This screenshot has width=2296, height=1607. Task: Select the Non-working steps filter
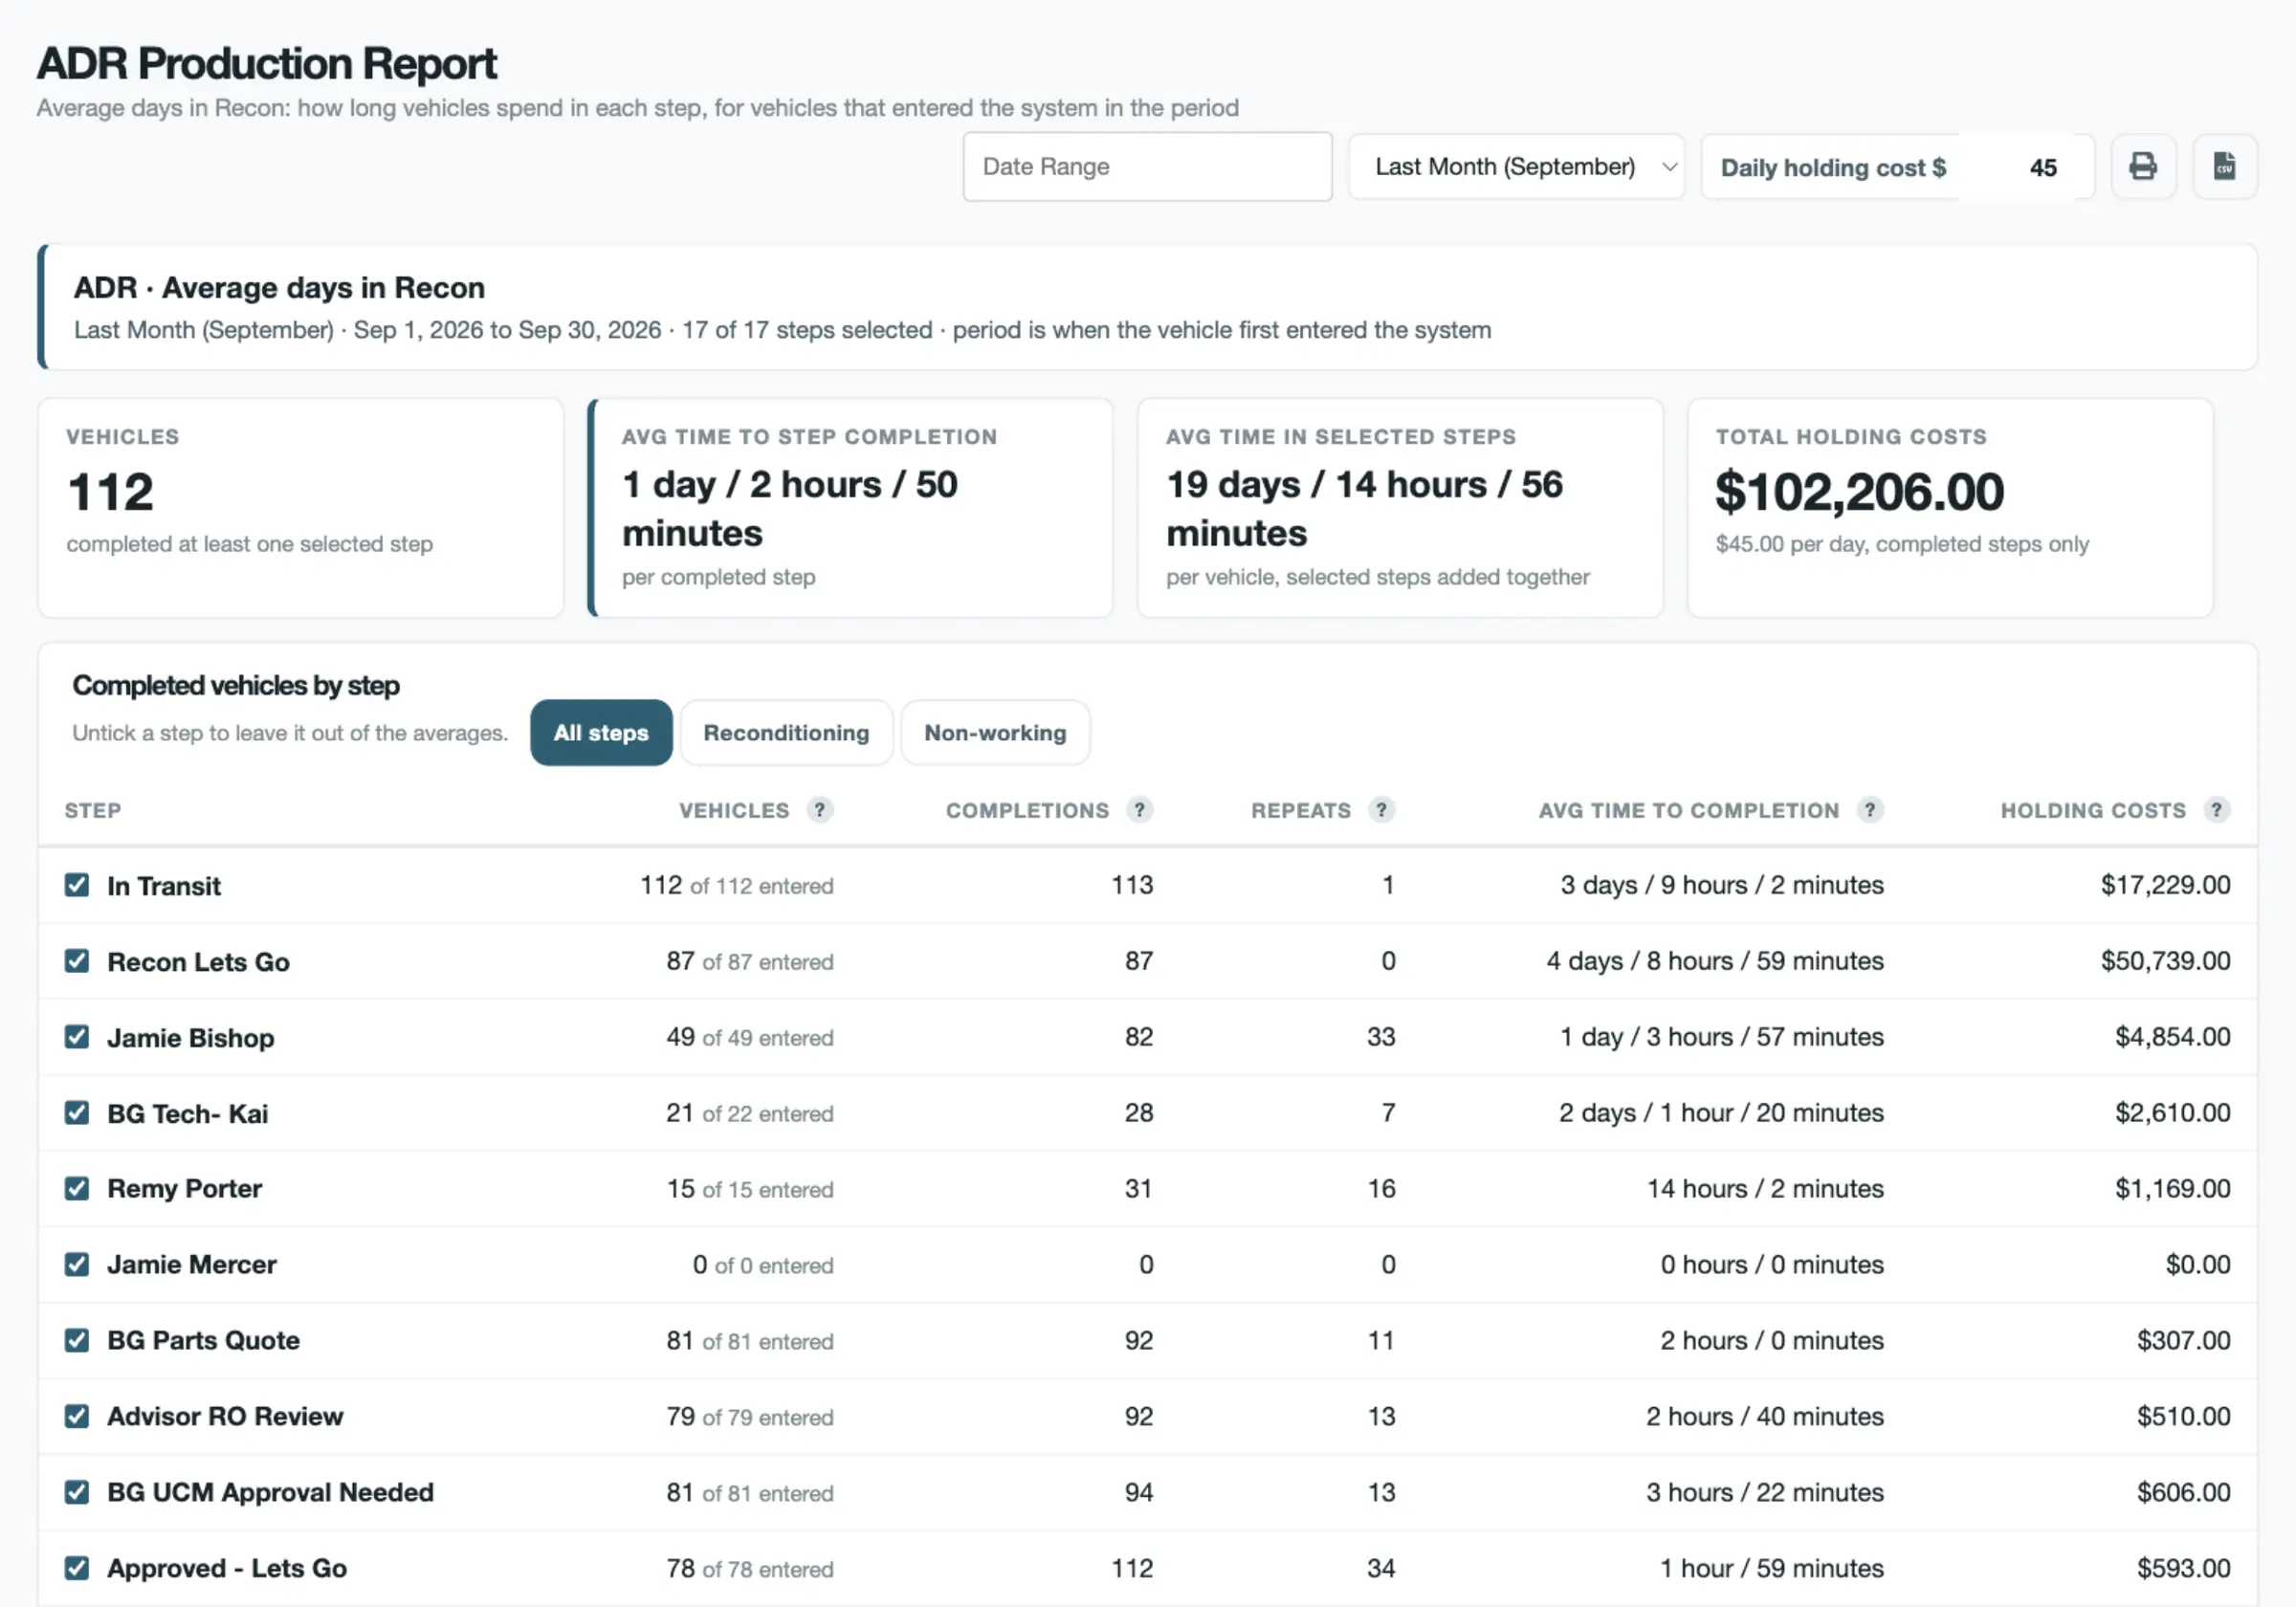pos(995,733)
